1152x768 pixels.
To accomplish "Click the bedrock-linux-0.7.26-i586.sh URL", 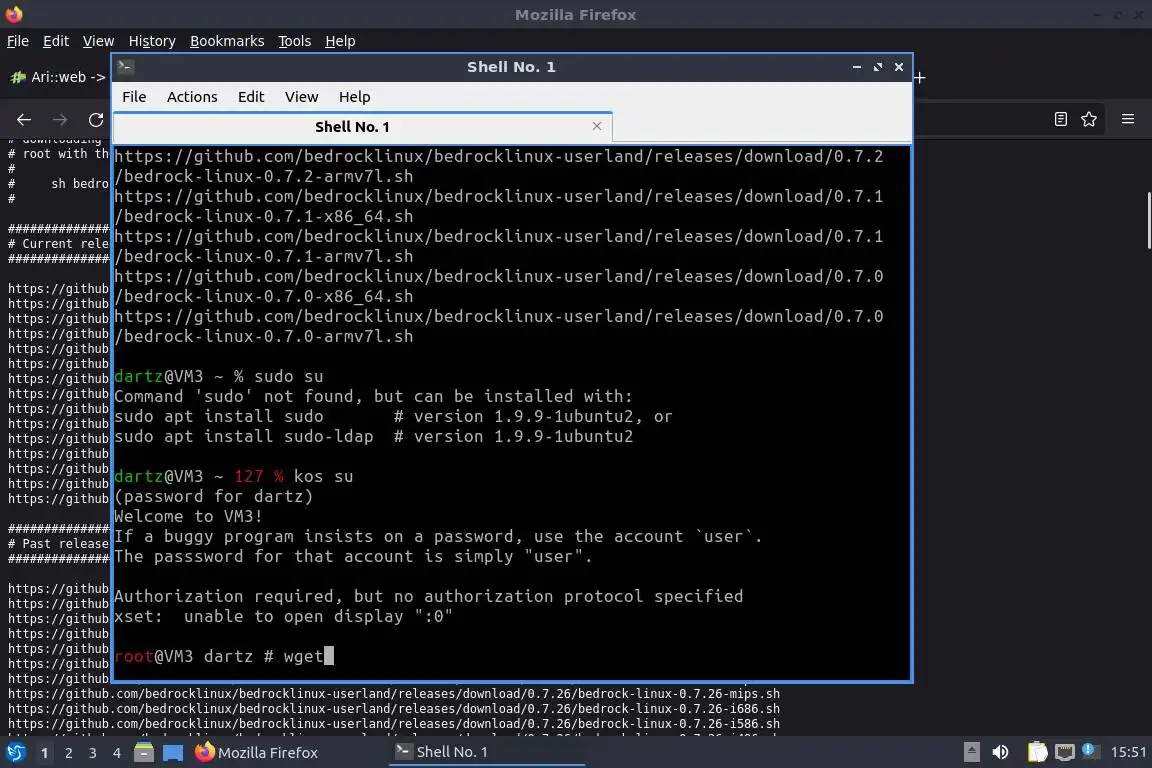I will coord(394,724).
